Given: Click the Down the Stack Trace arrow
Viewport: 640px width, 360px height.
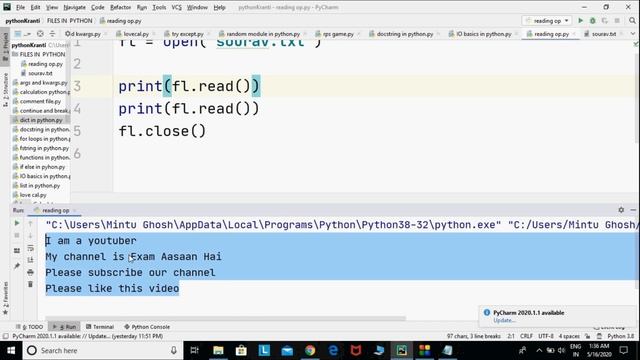Looking at the screenshot, I should [x=30, y=236].
